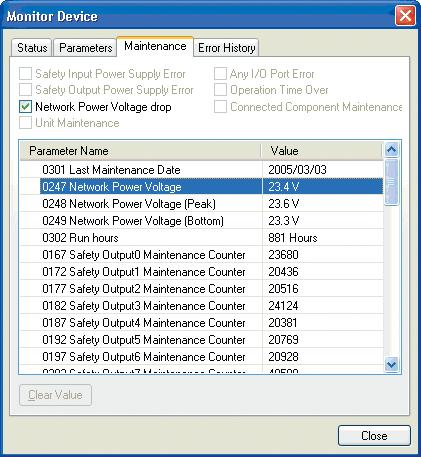The image size is (421, 457).
Task: Toggle Any I/O Port Error checkbox
Action: [x=220, y=74]
